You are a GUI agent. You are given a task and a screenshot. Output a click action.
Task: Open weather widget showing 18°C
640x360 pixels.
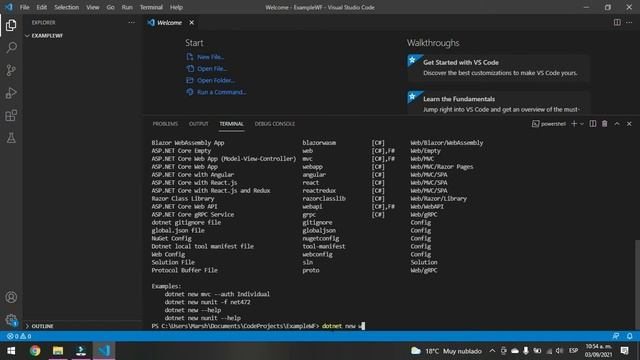(x=446, y=351)
